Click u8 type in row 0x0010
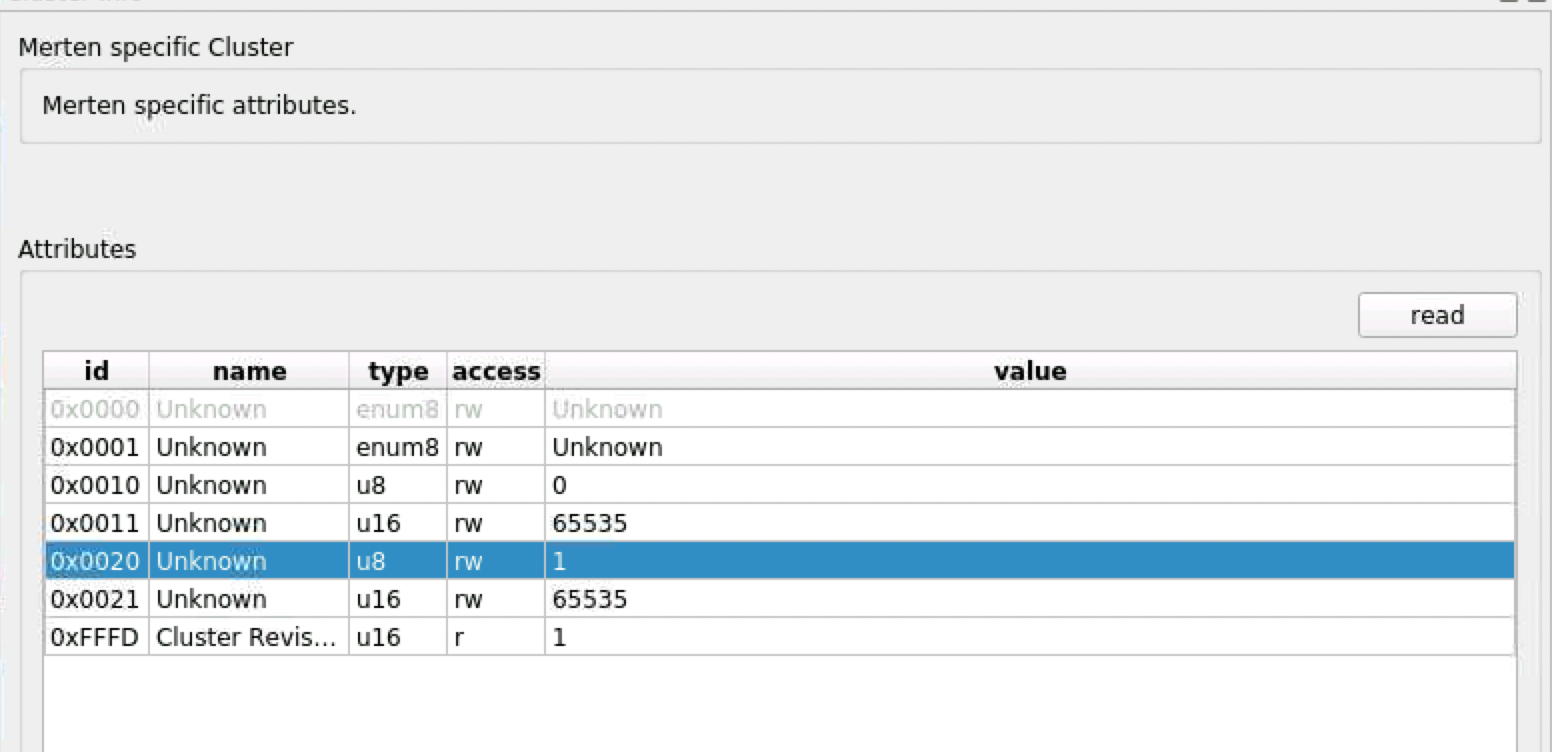 398,485
